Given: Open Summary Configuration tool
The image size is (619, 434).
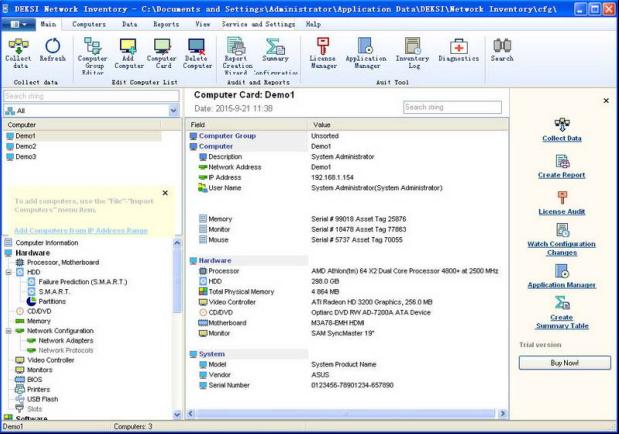Looking at the screenshot, I should (276, 56).
